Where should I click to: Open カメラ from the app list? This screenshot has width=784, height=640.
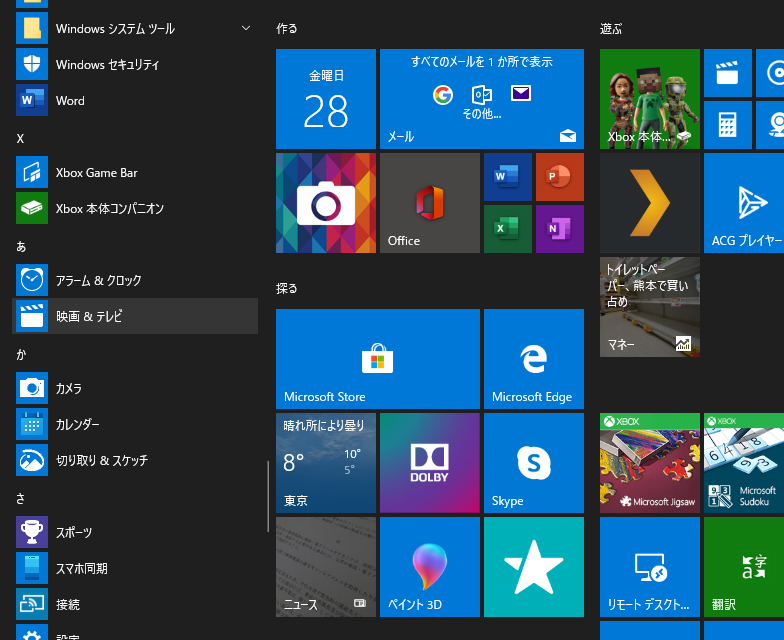point(135,388)
